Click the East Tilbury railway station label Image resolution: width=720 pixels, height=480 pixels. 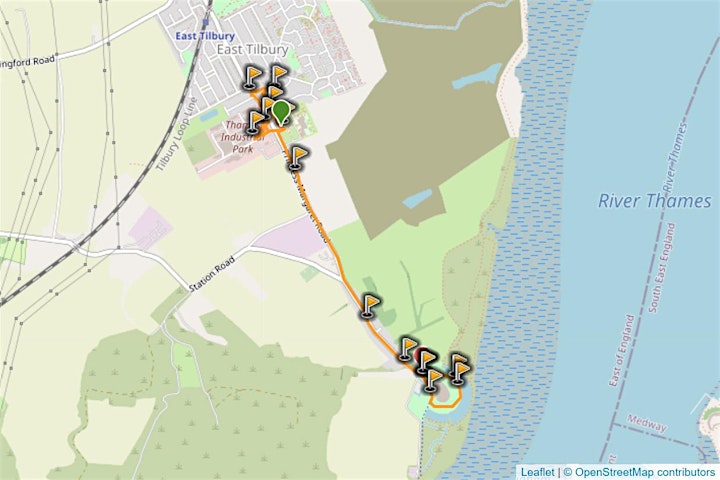coord(205,36)
